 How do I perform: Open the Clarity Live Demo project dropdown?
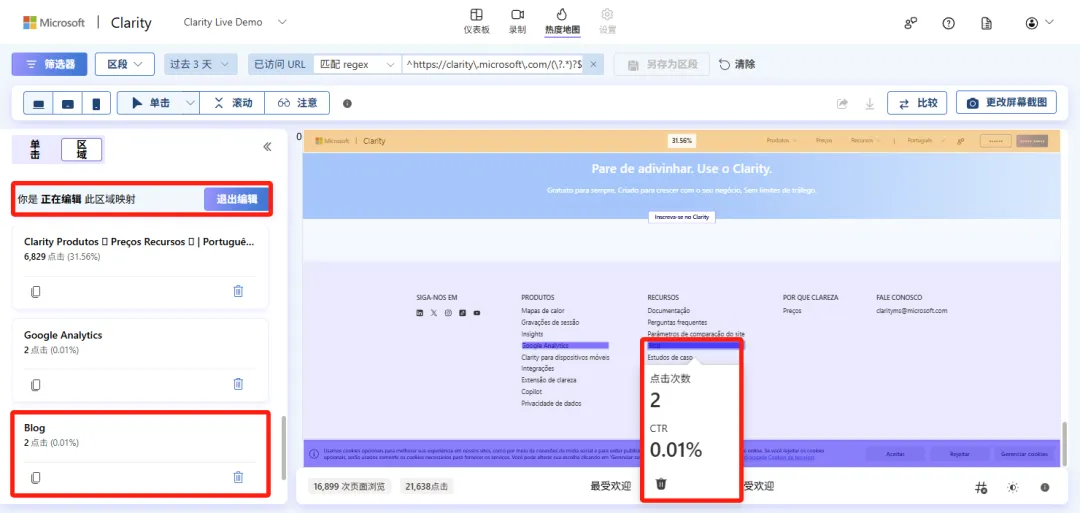[235, 22]
